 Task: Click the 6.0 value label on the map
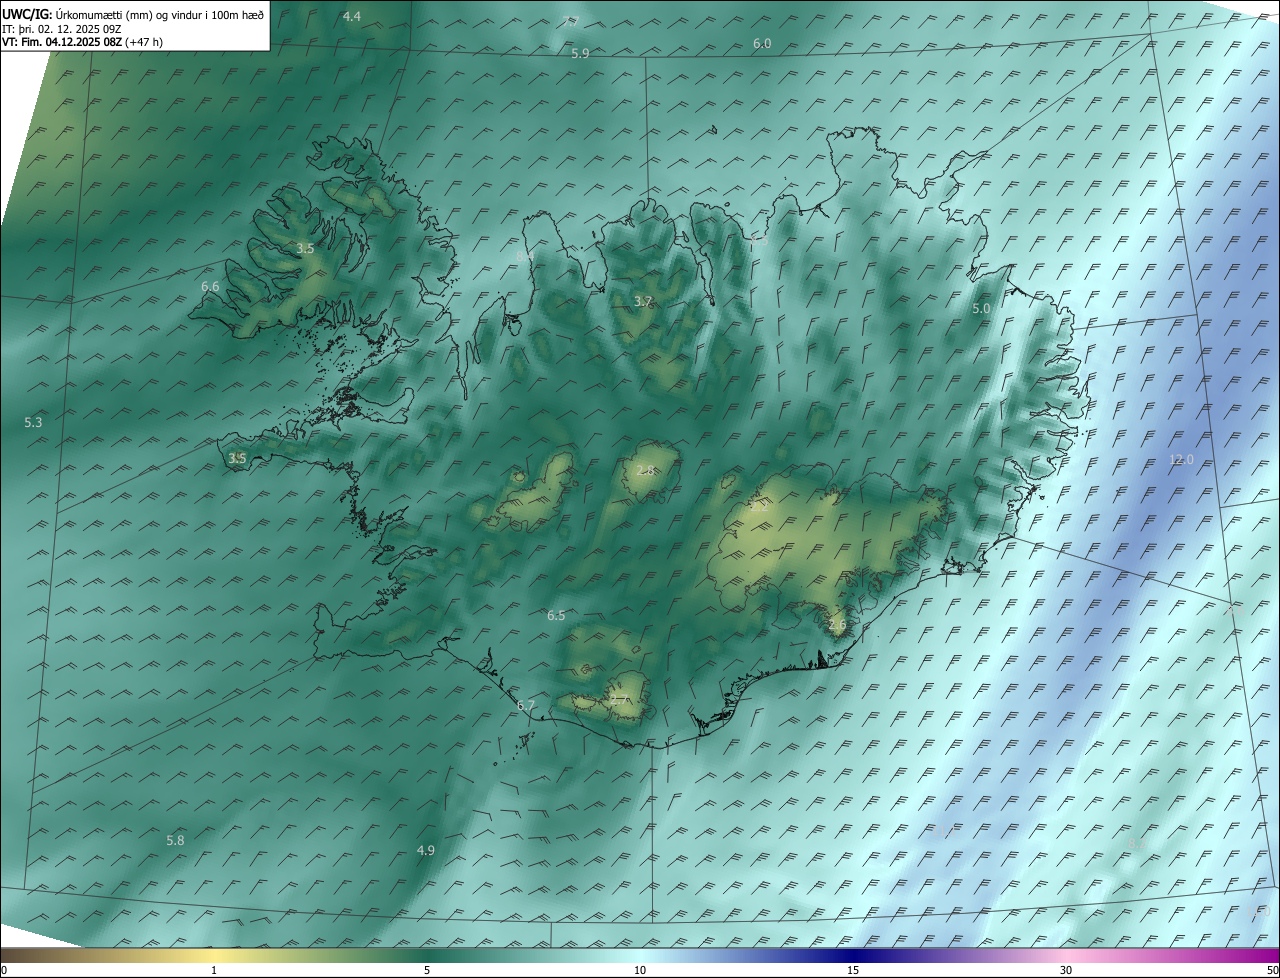(x=762, y=44)
